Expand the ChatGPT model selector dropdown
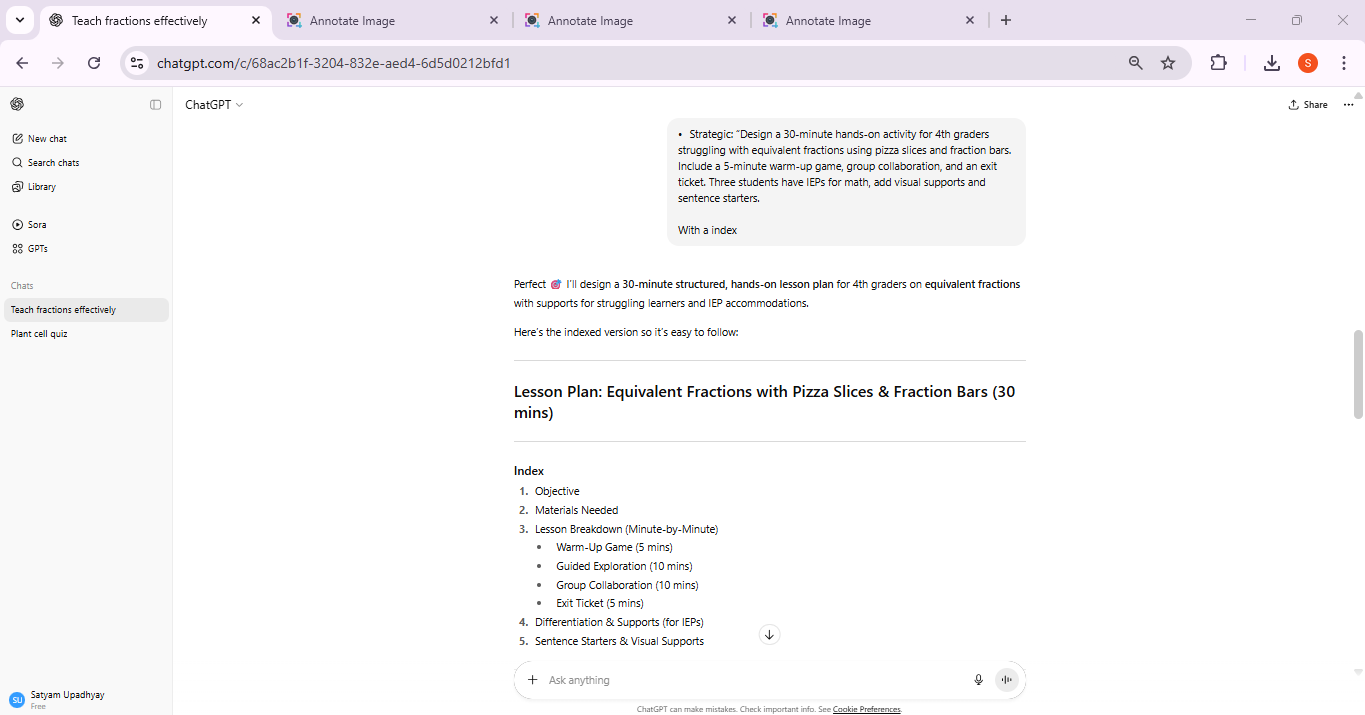 (214, 105)
